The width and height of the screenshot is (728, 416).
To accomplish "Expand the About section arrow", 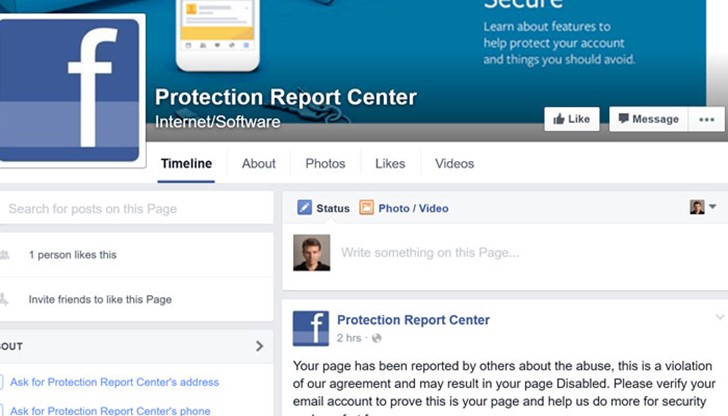I will click(x=259, y=346).
